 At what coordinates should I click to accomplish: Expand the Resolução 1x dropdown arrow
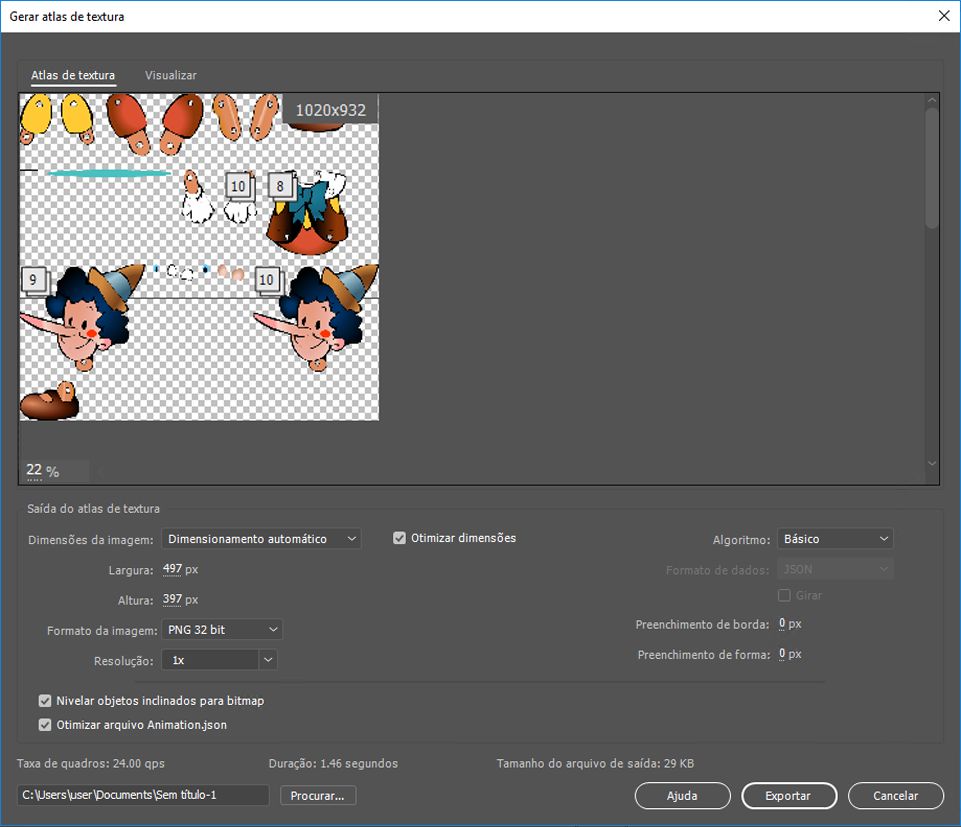(x=268, y=660)
